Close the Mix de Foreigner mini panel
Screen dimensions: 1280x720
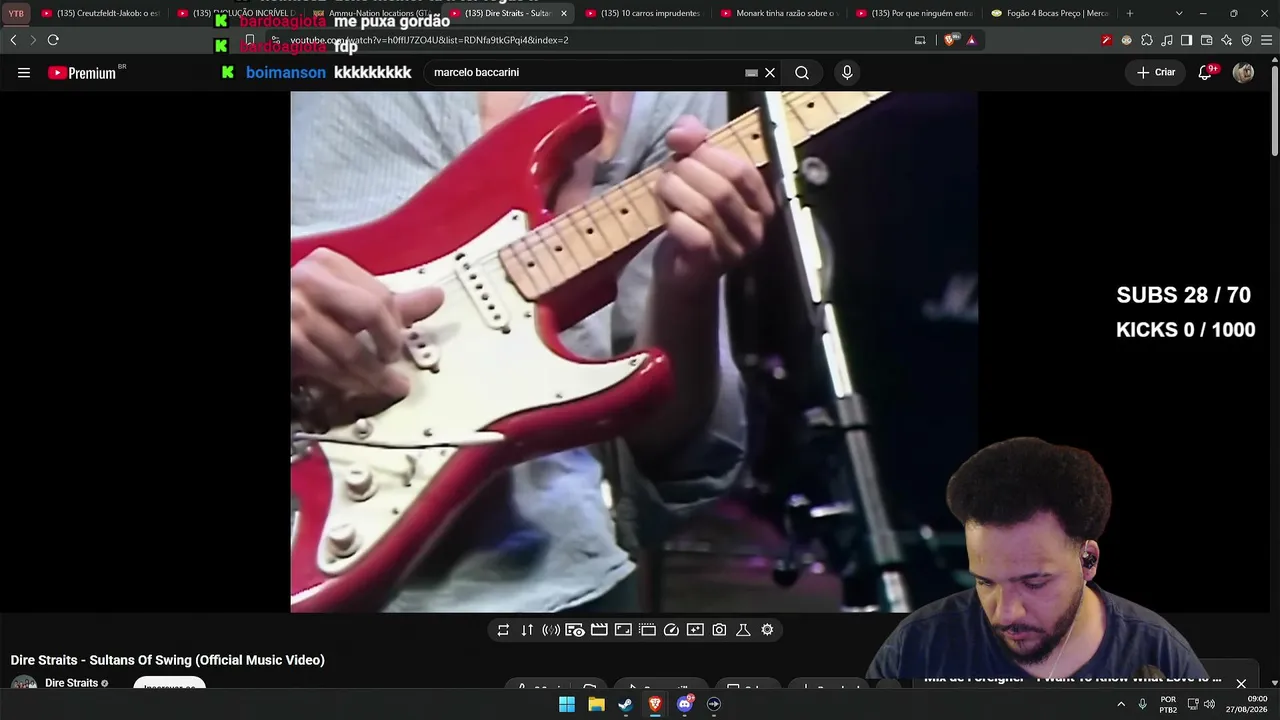pyautogui.click(x=1241, y=684)
